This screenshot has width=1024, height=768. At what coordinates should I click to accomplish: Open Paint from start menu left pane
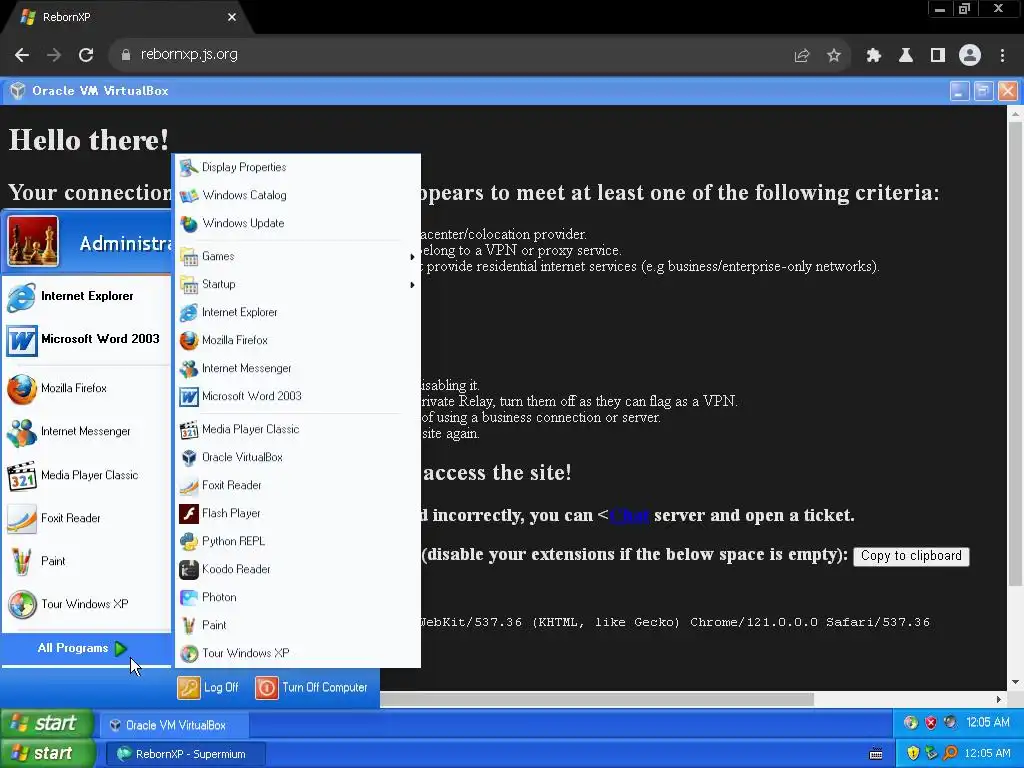(86, 562)
